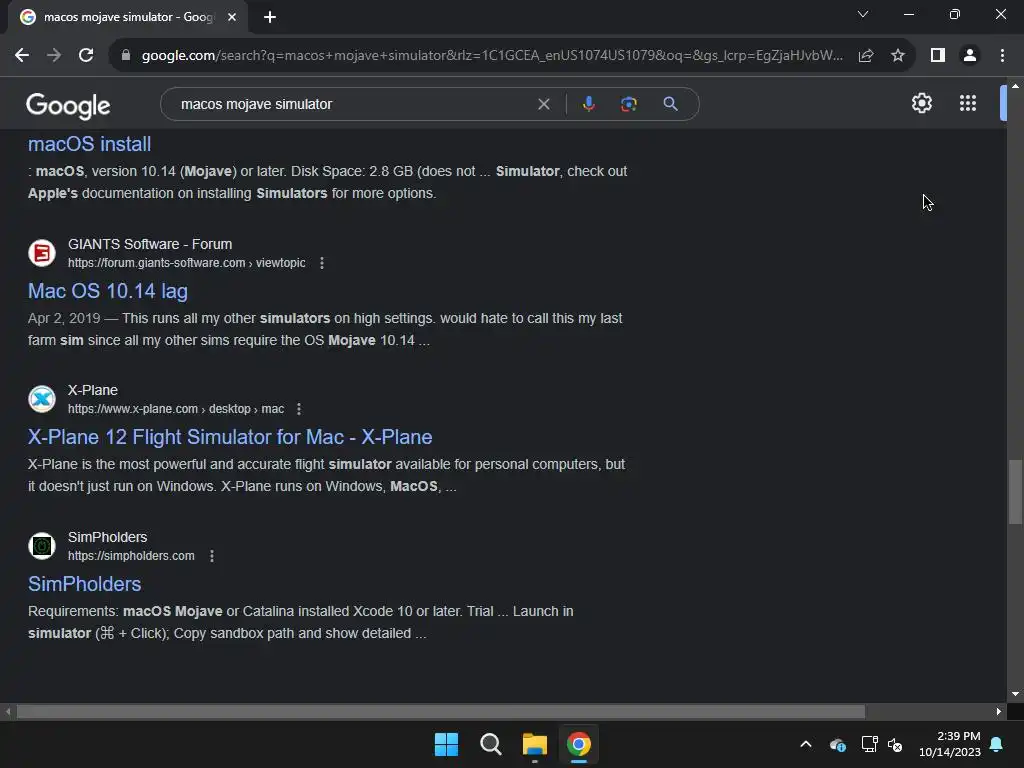Viewport: 1024px width, 768px height.
Task: Open network status tray icon
Action: point(869,744)
